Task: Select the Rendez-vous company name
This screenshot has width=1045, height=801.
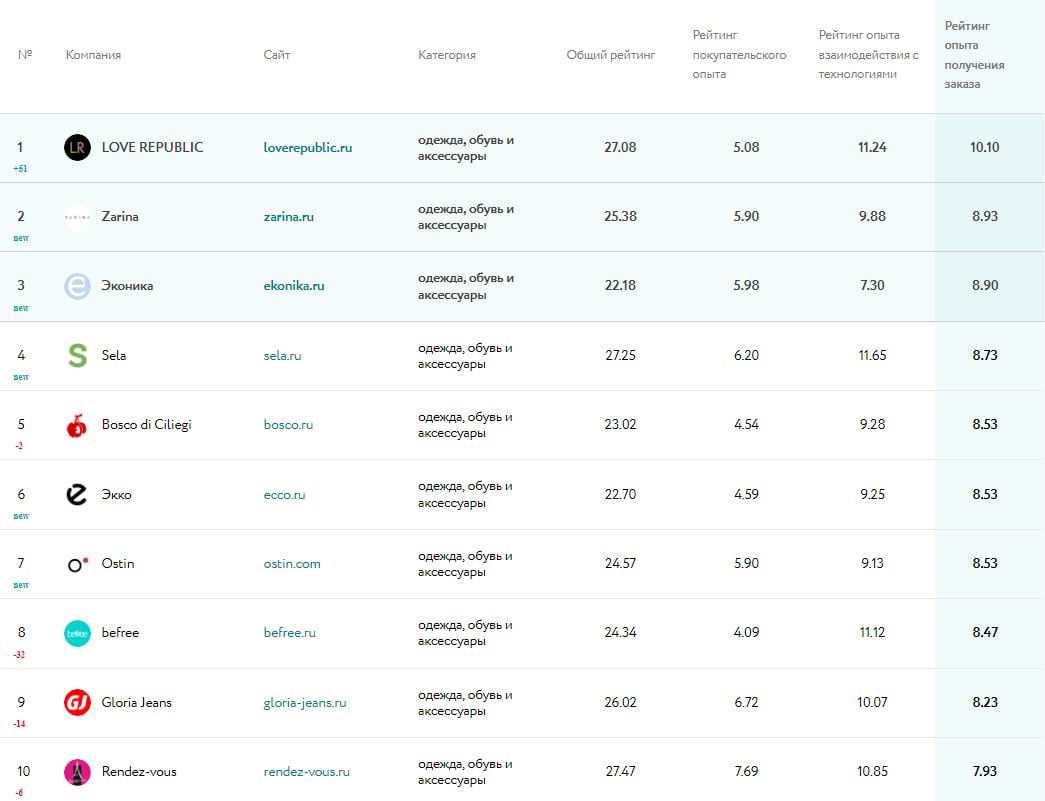Action: pos(139,772)
